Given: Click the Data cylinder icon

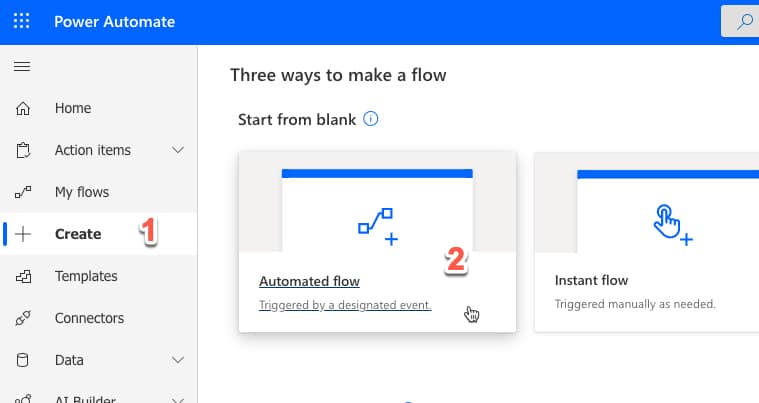Looking at the screenshot, I should (x=23, y=360).
